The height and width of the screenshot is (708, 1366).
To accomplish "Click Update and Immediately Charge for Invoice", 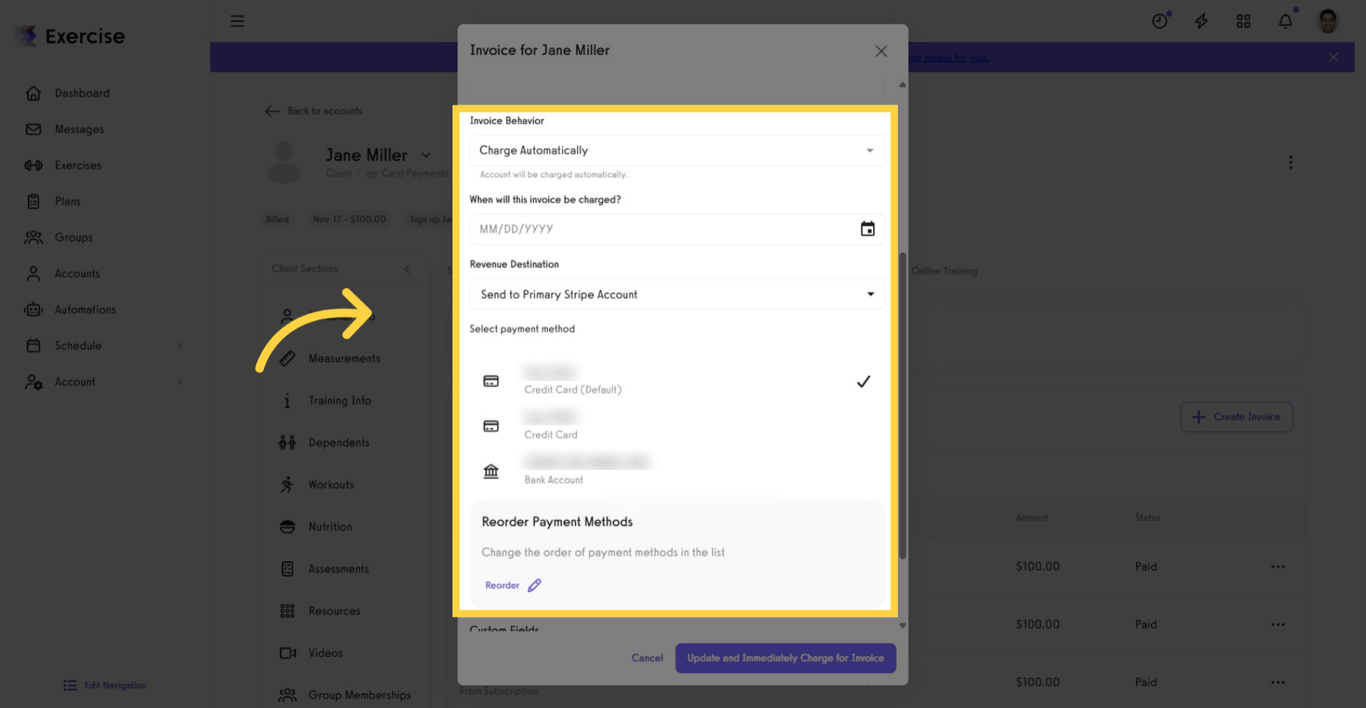I will click(x=785, y=658).
